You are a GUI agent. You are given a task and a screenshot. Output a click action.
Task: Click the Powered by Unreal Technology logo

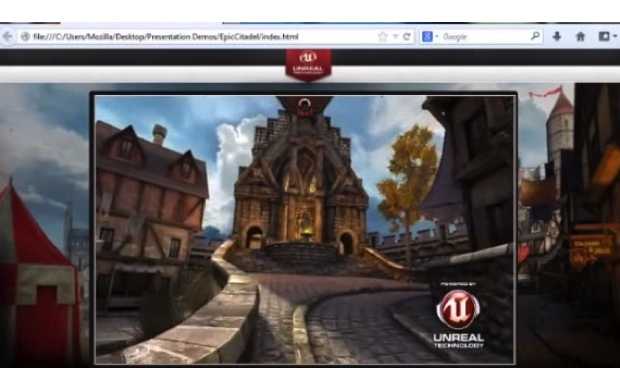458,315
